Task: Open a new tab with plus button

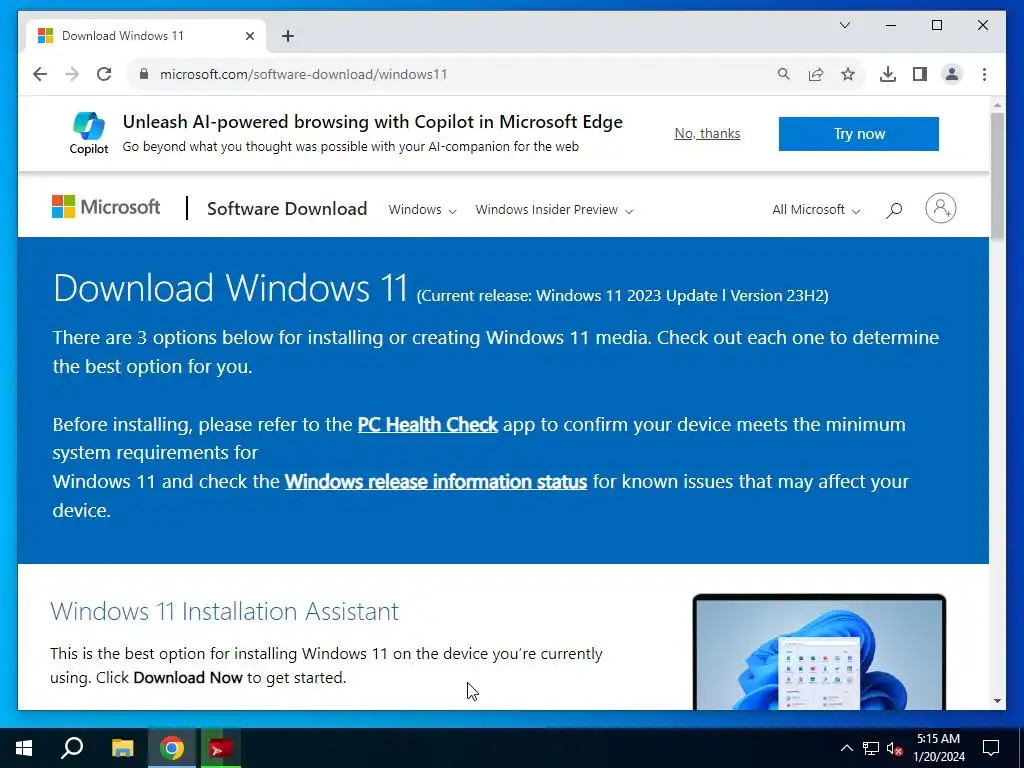Action: point(288,36)
